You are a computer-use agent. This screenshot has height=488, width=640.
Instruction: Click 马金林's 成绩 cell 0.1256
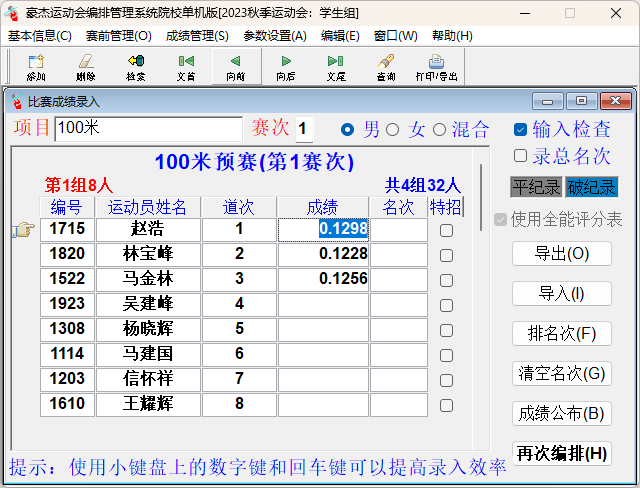point(323,280)
